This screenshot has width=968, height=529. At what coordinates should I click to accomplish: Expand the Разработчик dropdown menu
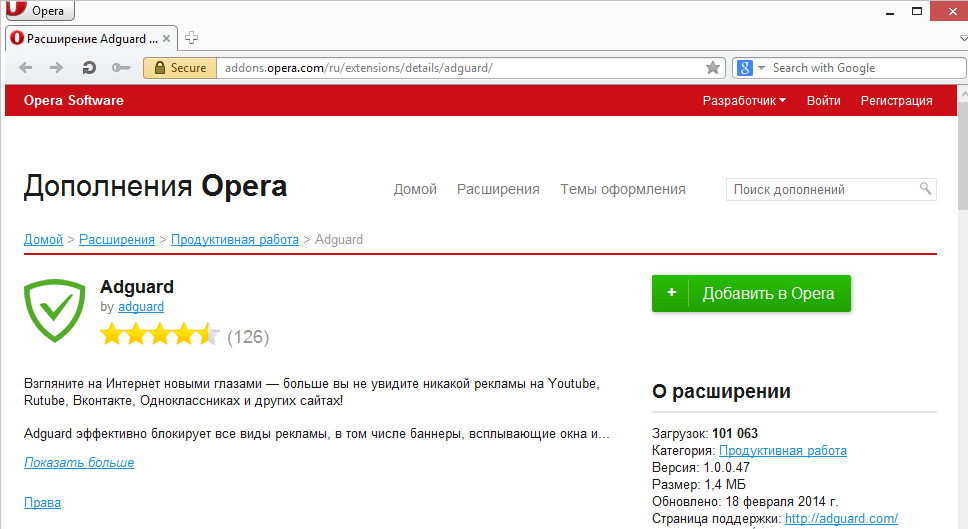pyautogui.click(x=744, y=101)
